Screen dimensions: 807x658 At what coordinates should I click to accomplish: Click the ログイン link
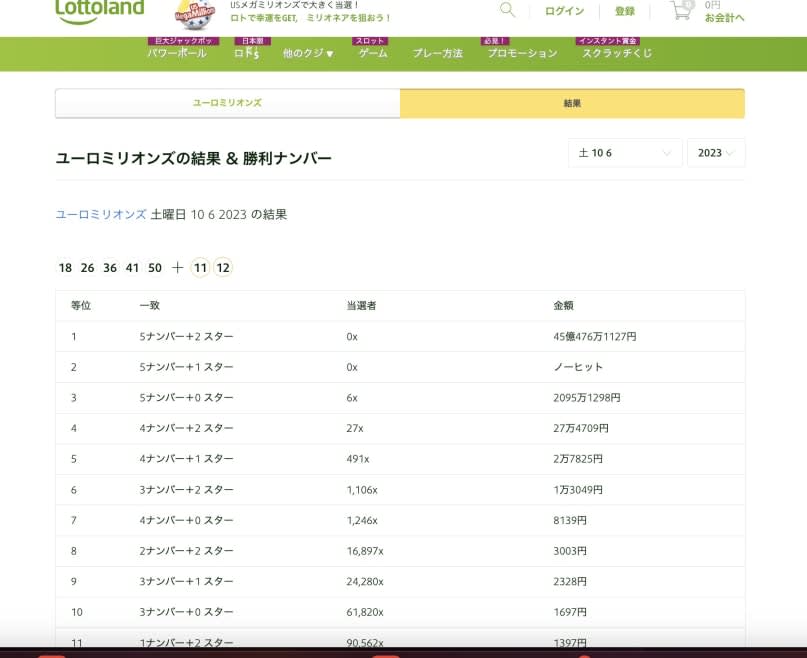(563, 11)
